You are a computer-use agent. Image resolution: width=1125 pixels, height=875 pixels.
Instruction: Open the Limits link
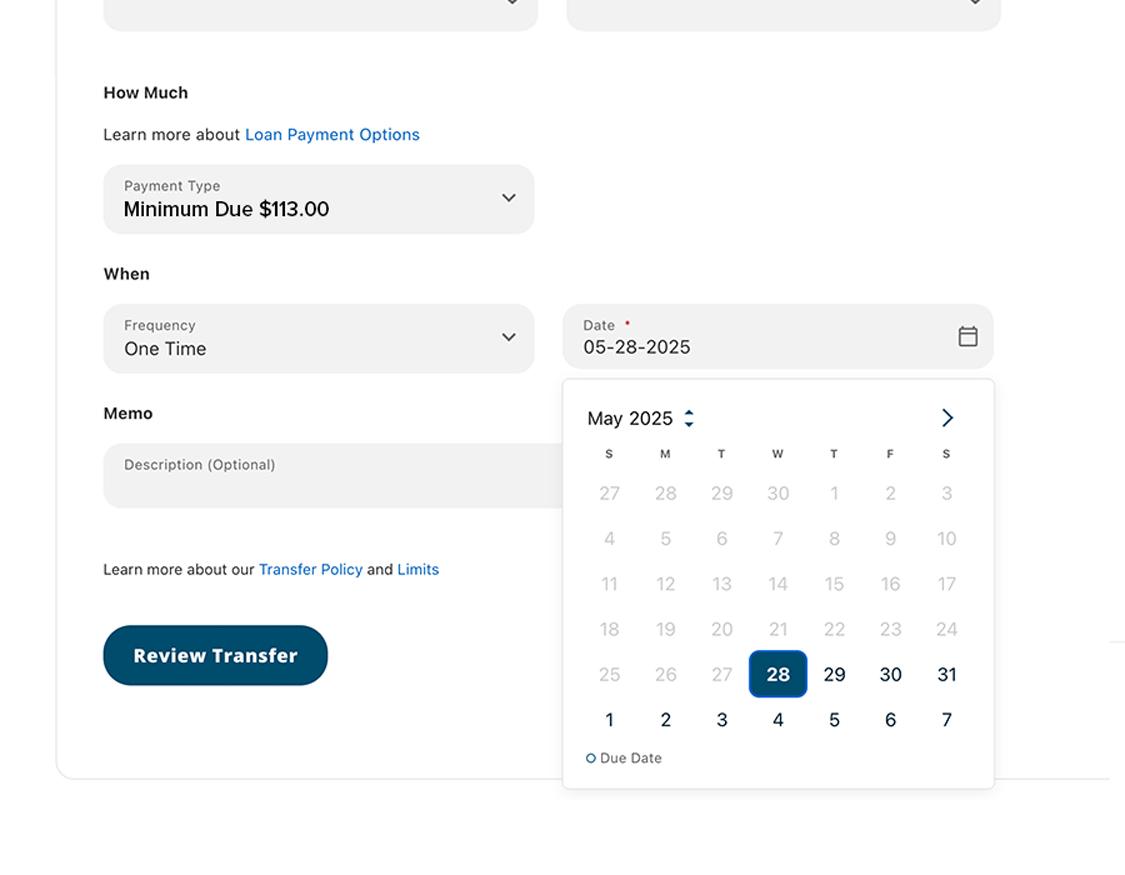tap(418, 570)
